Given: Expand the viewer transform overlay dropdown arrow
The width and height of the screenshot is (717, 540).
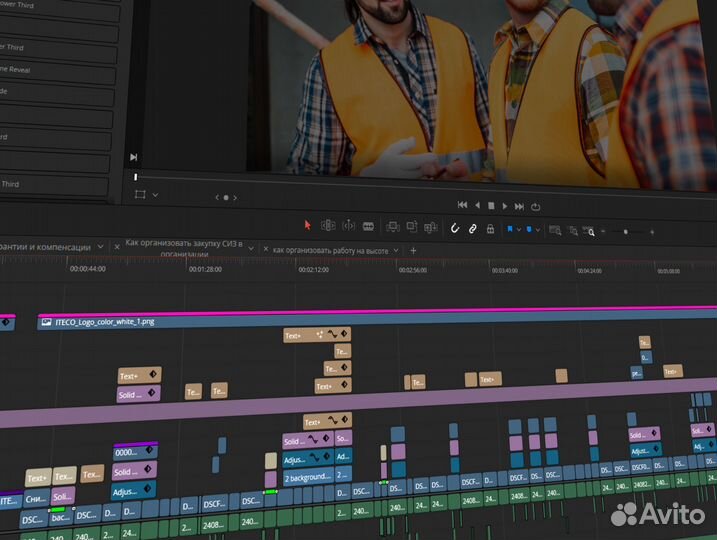Looking at the screenshot, I should click(x=155, y=195).
